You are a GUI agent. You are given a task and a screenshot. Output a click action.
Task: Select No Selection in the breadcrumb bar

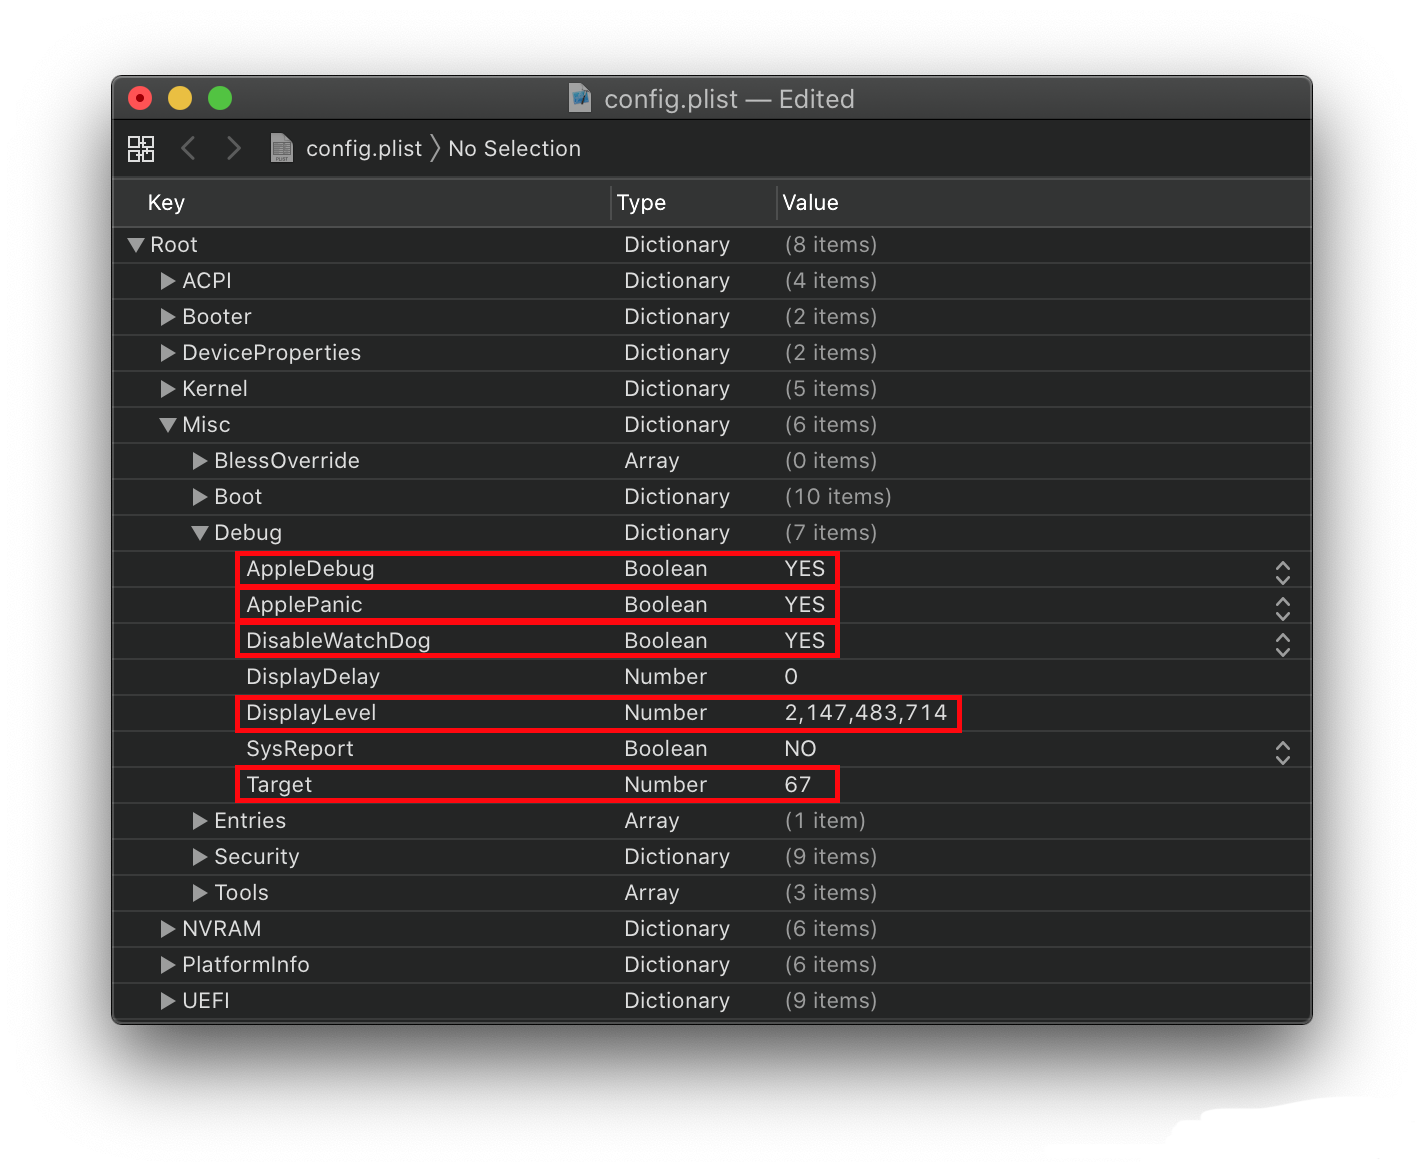[514, 149]
